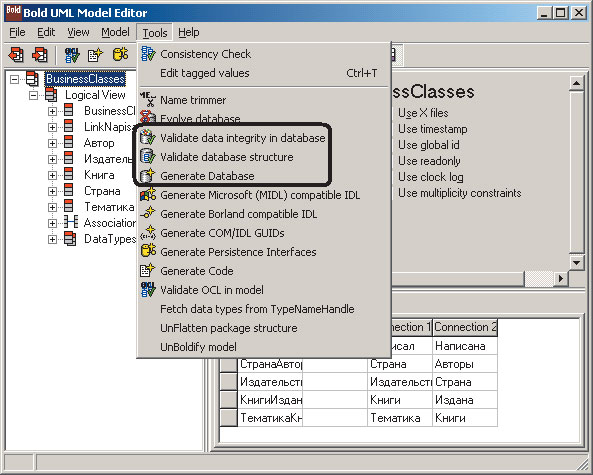Click the Logical View package icon
The width and height of the screenshot is (593, 475).
(x=51, y=95)
